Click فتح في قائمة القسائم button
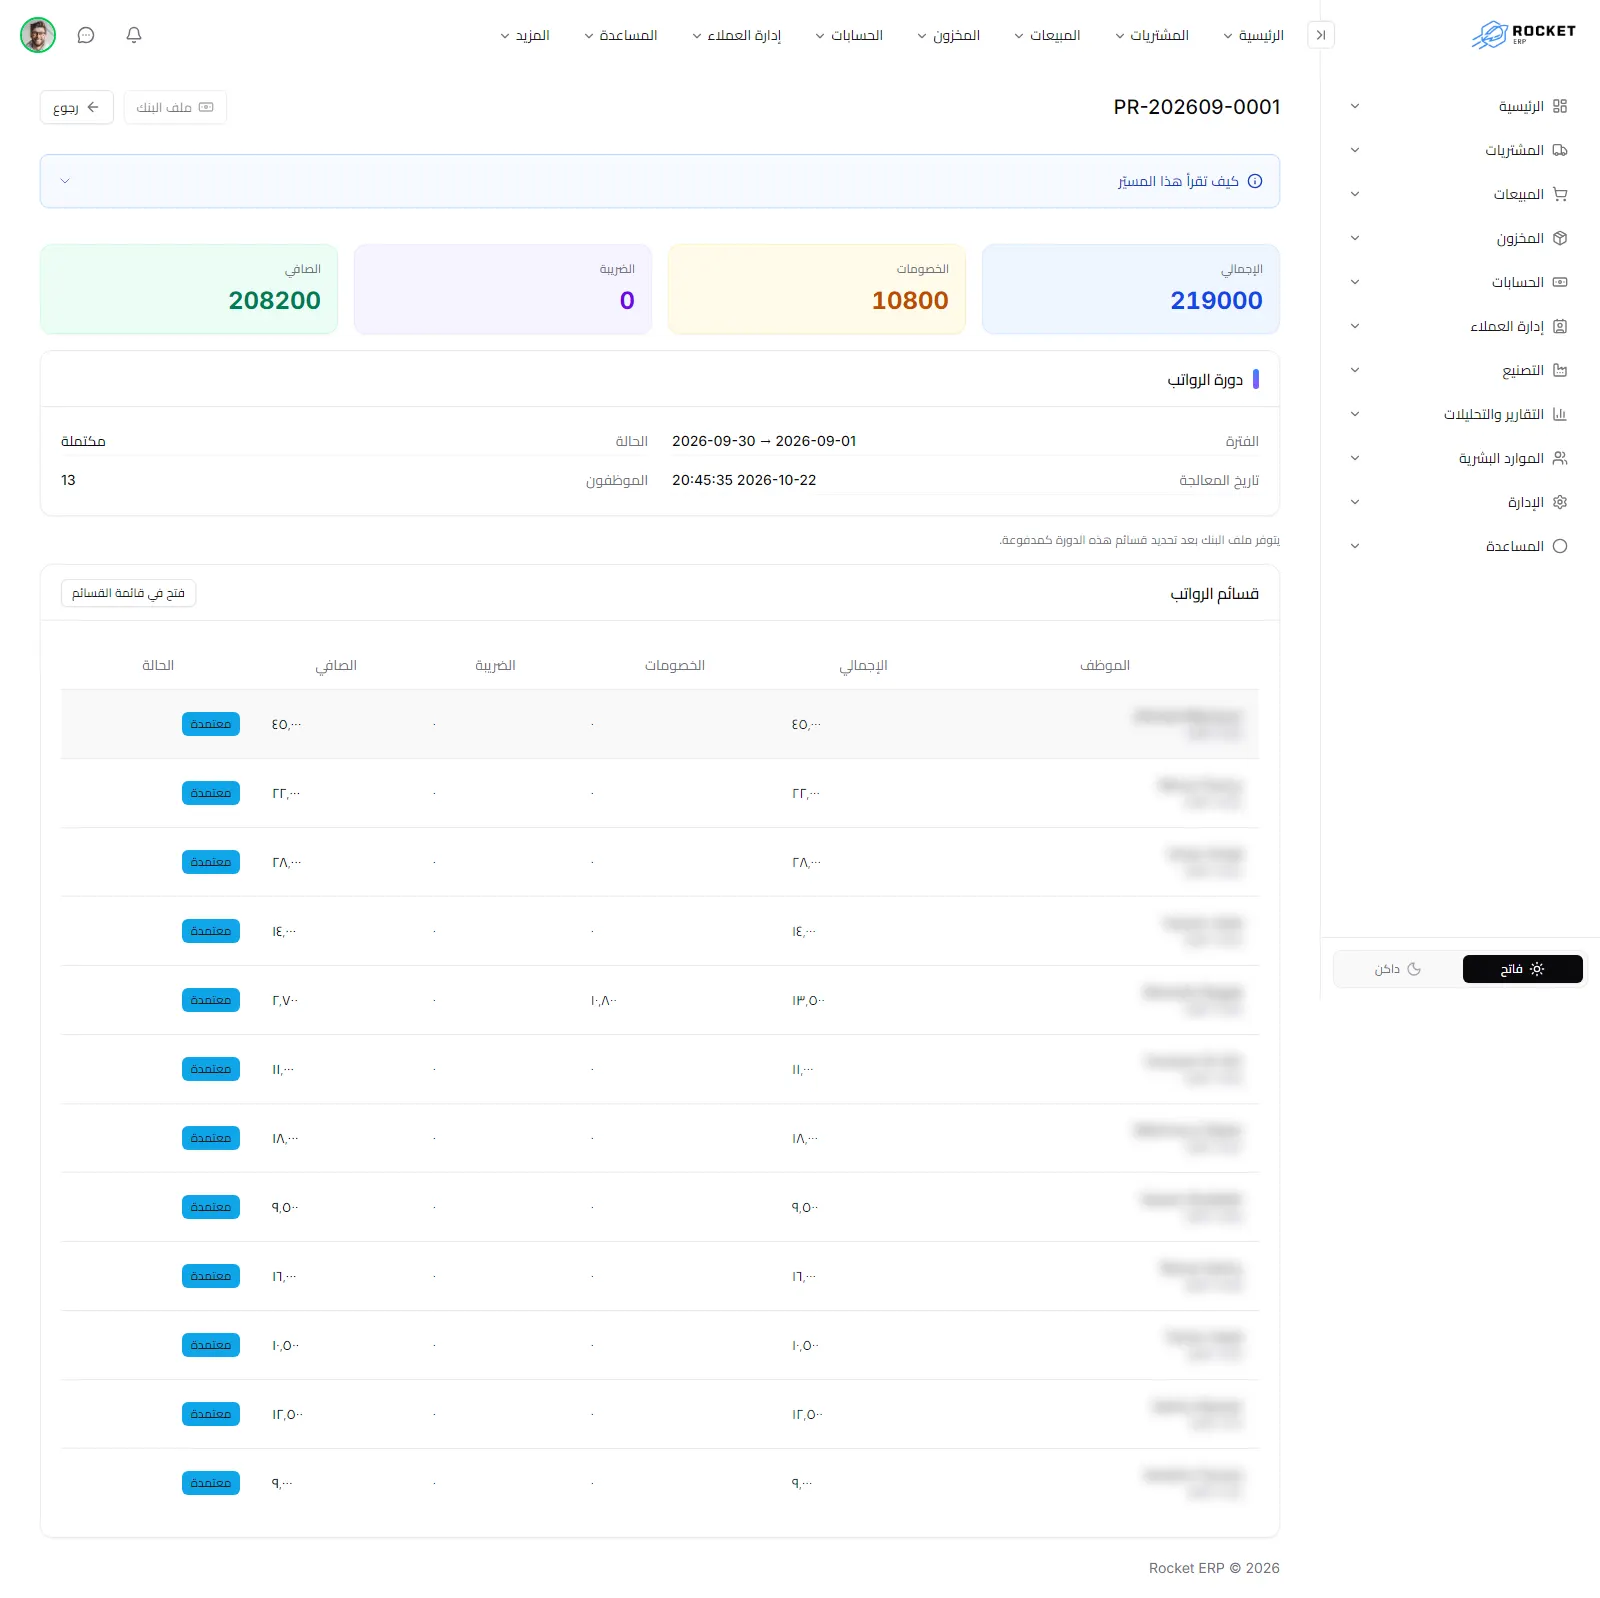 pos(128,593)
